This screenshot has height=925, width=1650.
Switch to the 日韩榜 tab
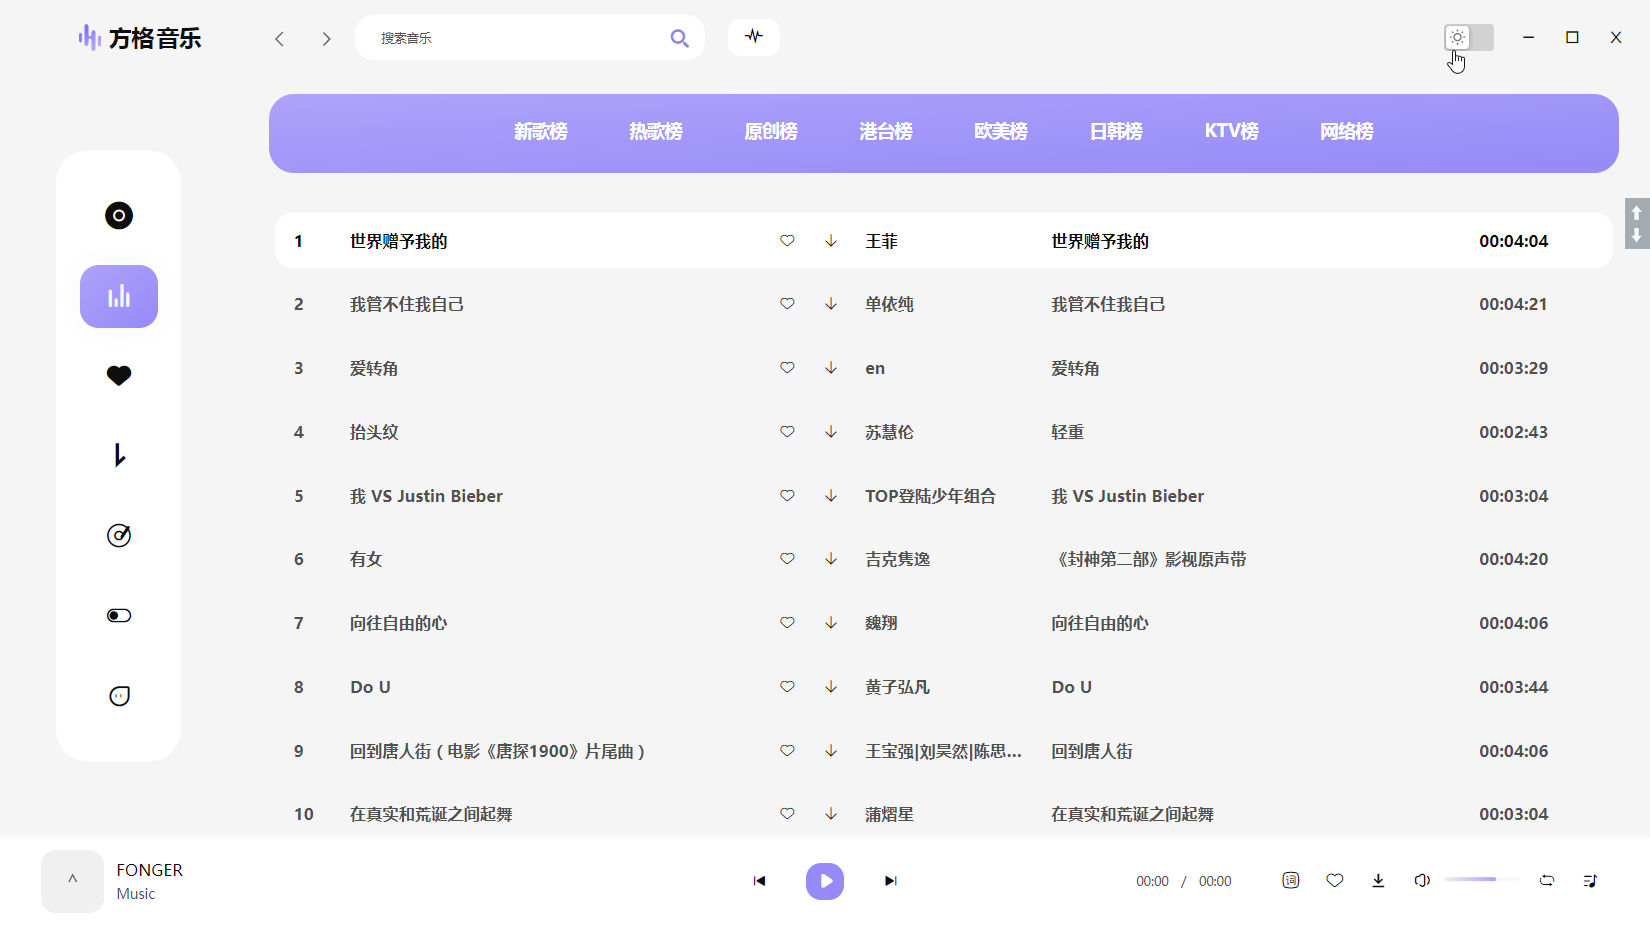[x=1116, y=132]
